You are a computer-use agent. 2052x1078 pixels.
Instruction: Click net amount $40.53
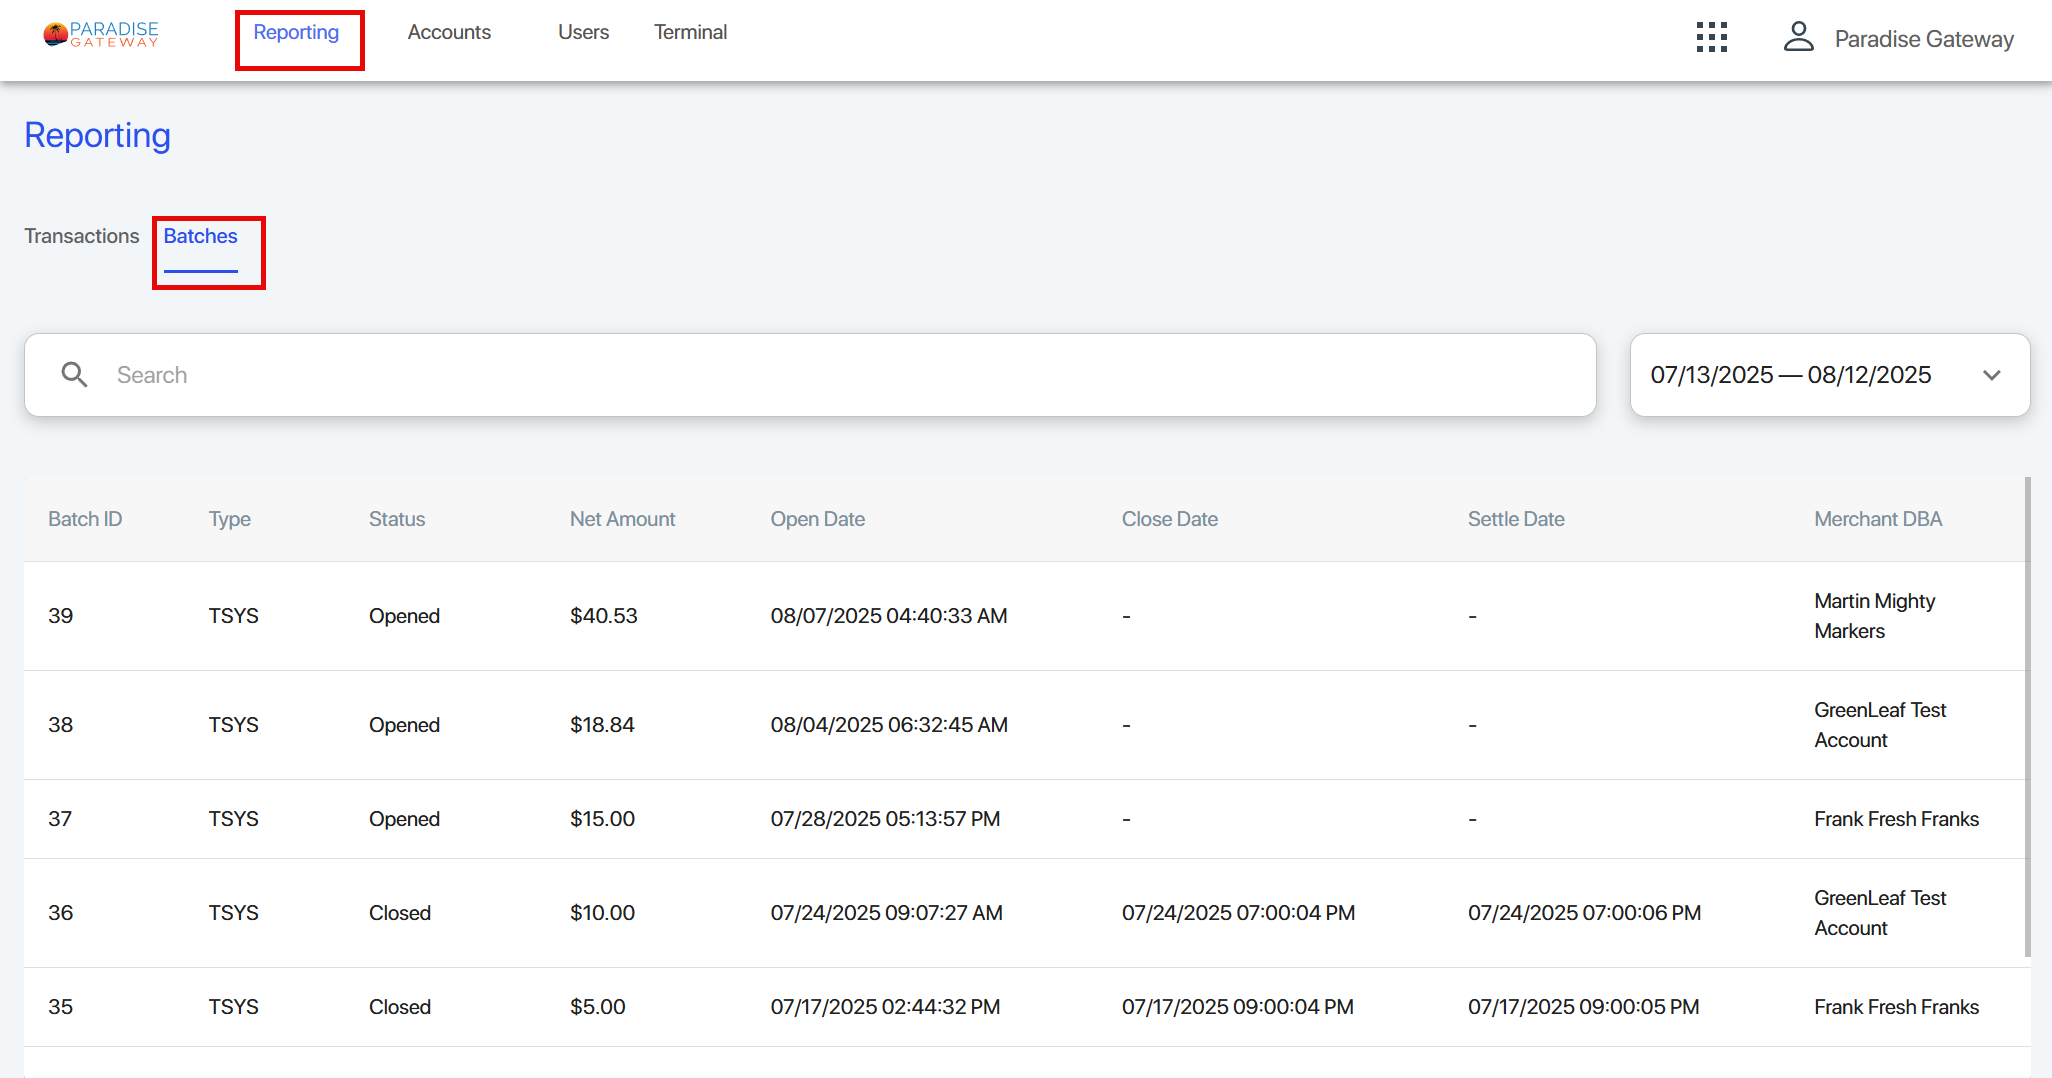[603, 616]
